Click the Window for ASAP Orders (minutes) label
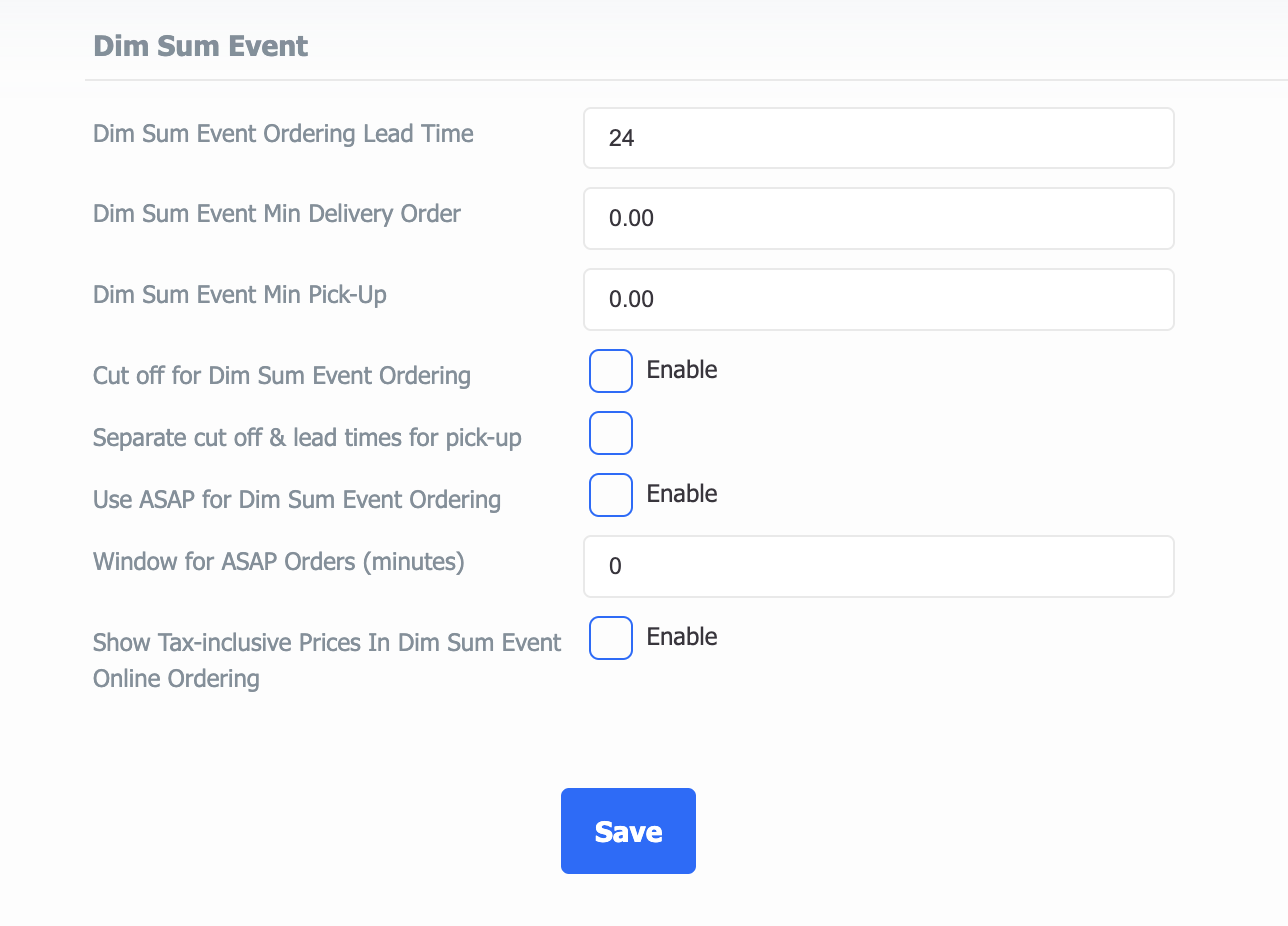This screenshot has width=1288, height=926. tap(279, 561)
